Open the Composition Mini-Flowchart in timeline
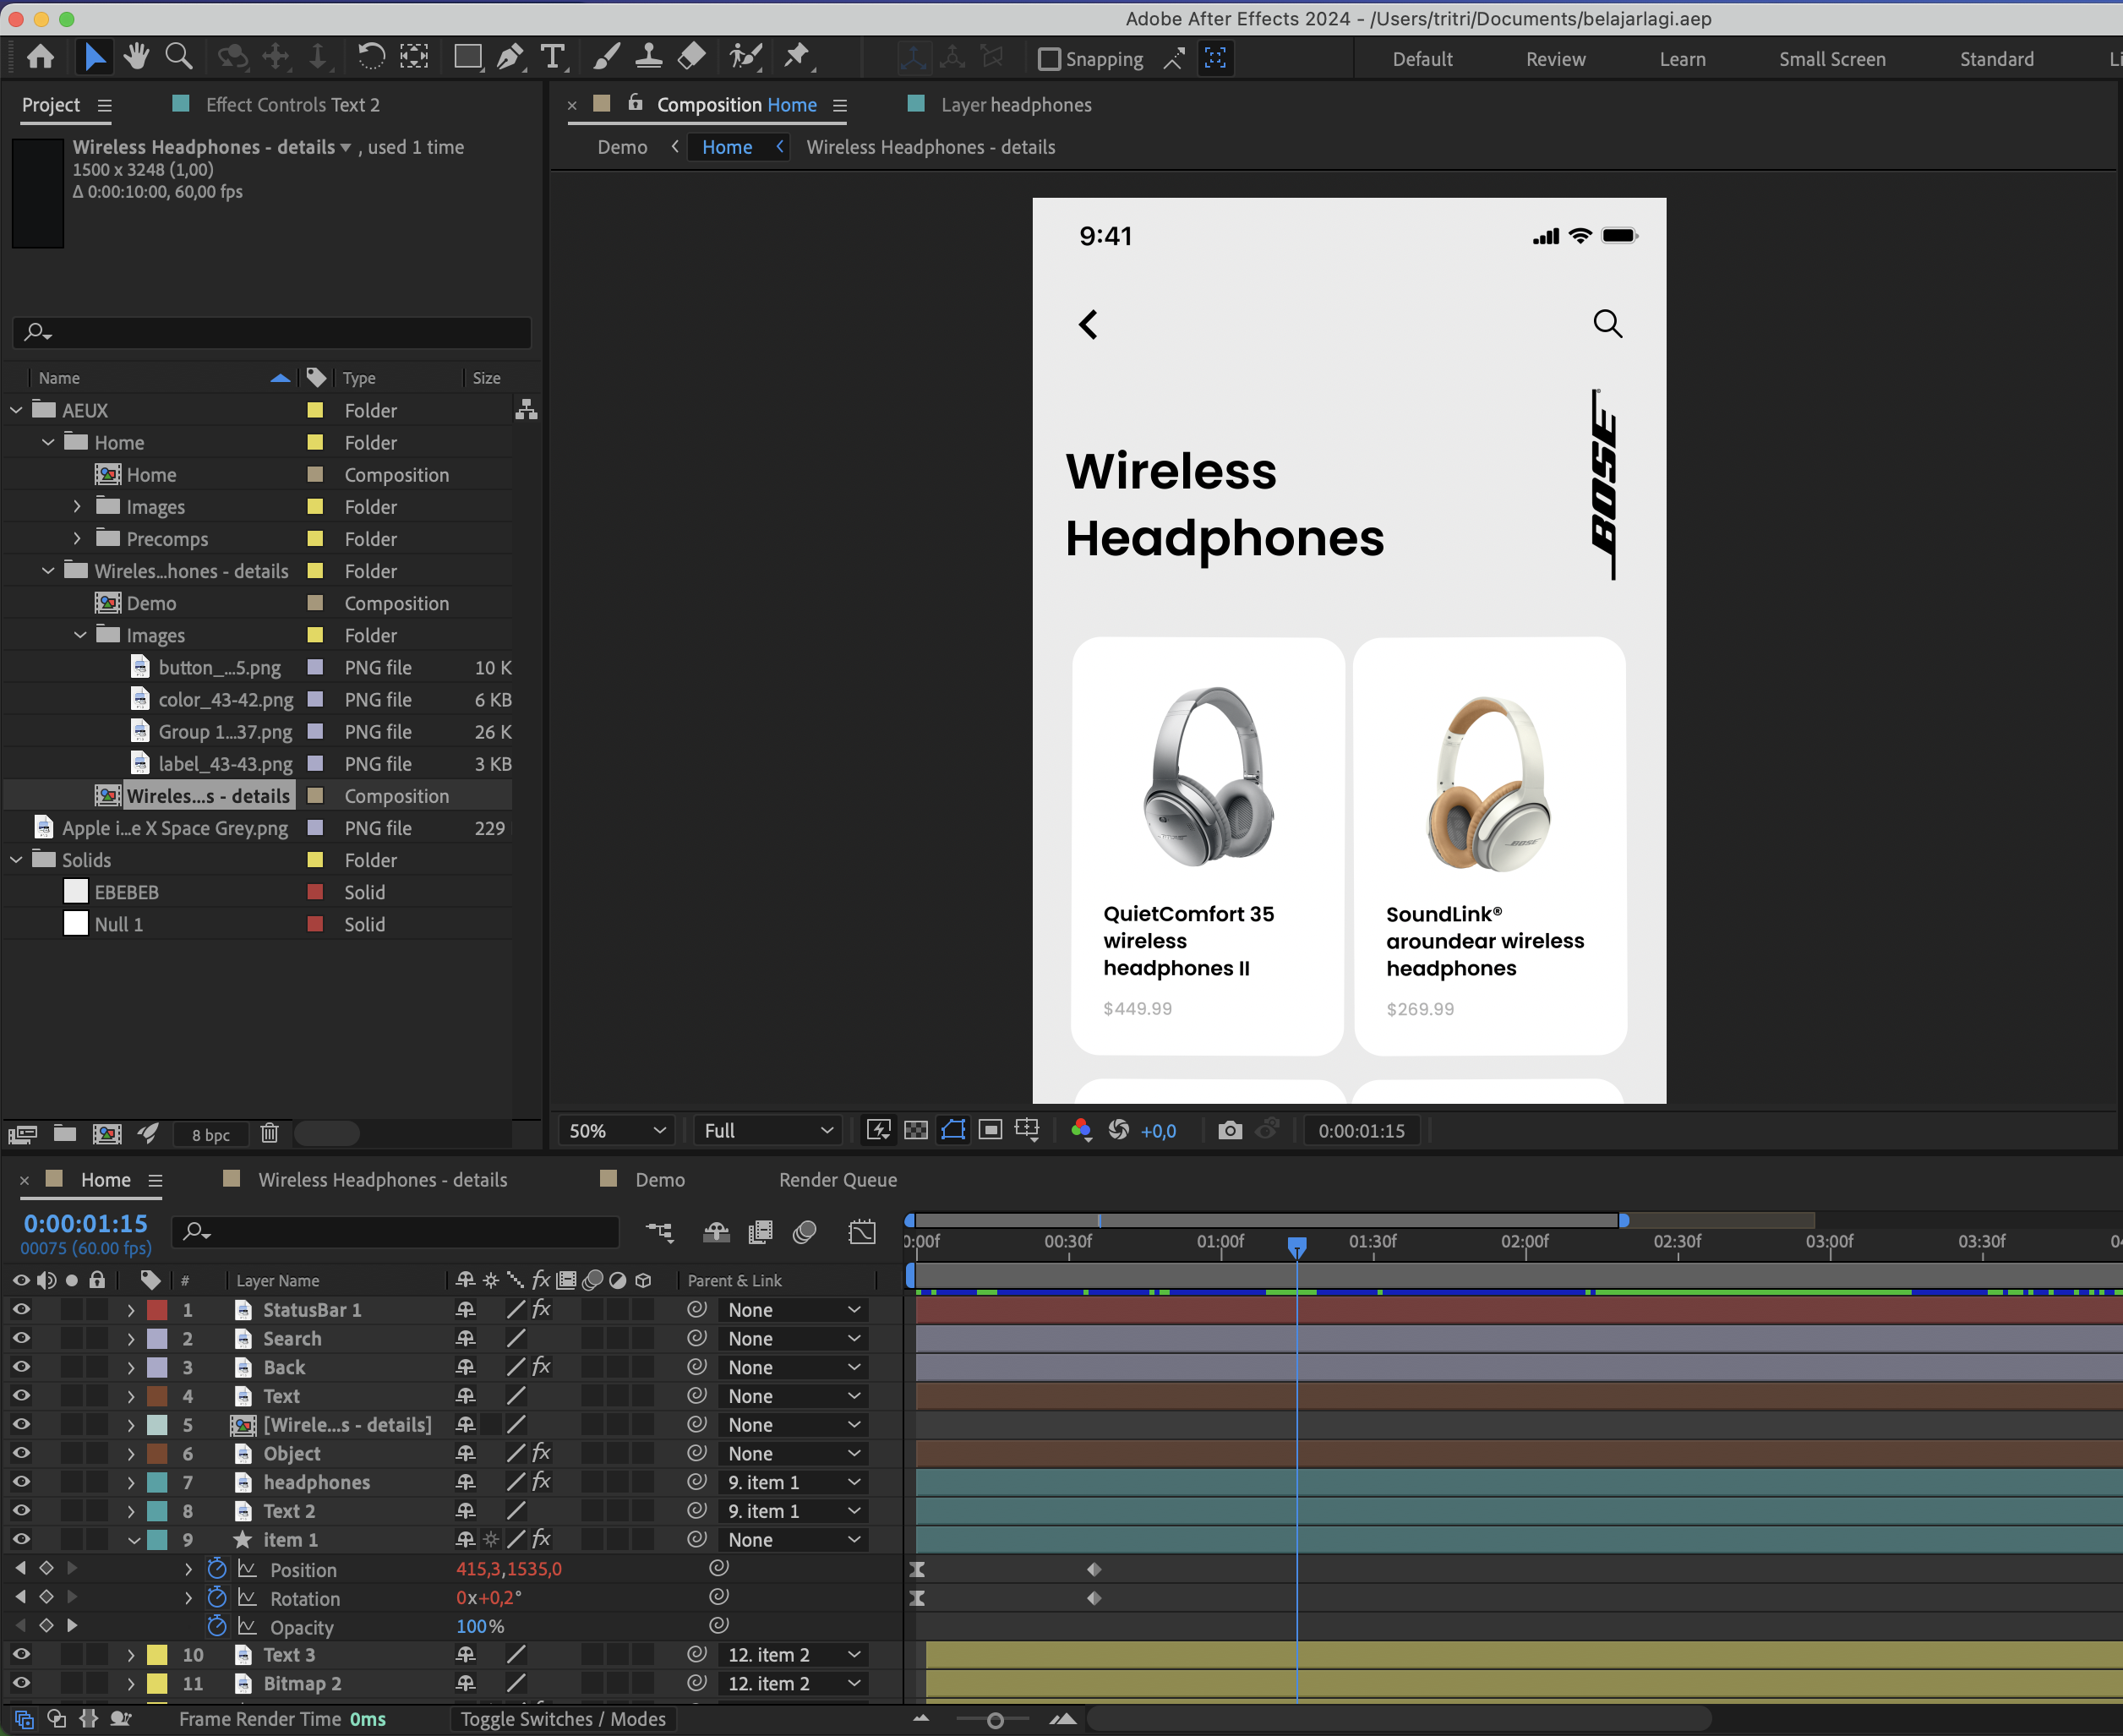 tap(659, 1232)
